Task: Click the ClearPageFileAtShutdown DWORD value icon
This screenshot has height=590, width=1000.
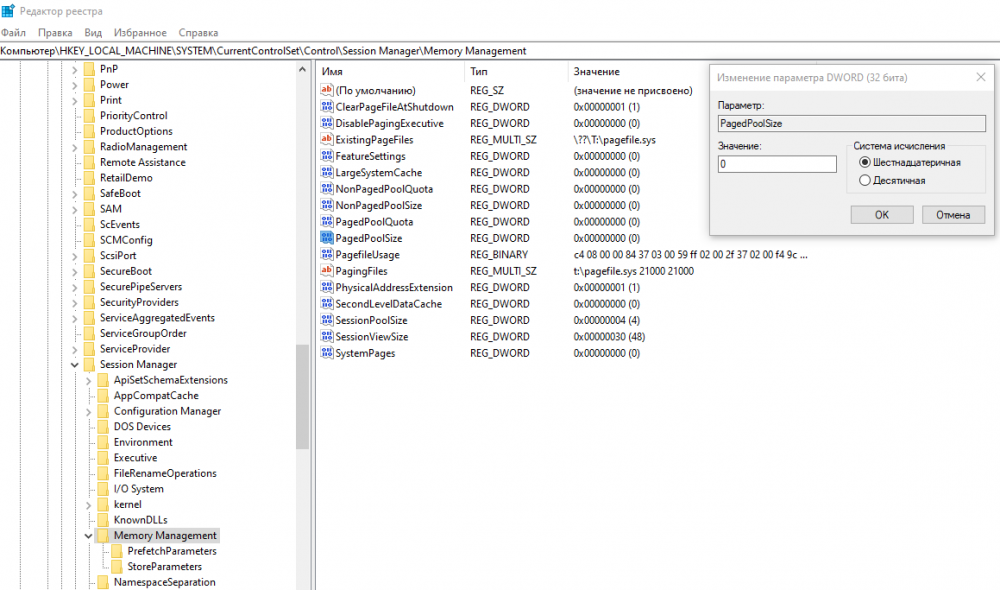Action: coord(326,107)
